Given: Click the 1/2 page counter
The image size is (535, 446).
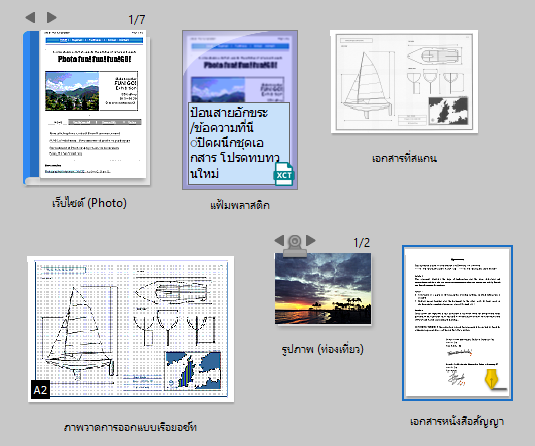Looking at the screenshot, I should click(x=361, y=243).
